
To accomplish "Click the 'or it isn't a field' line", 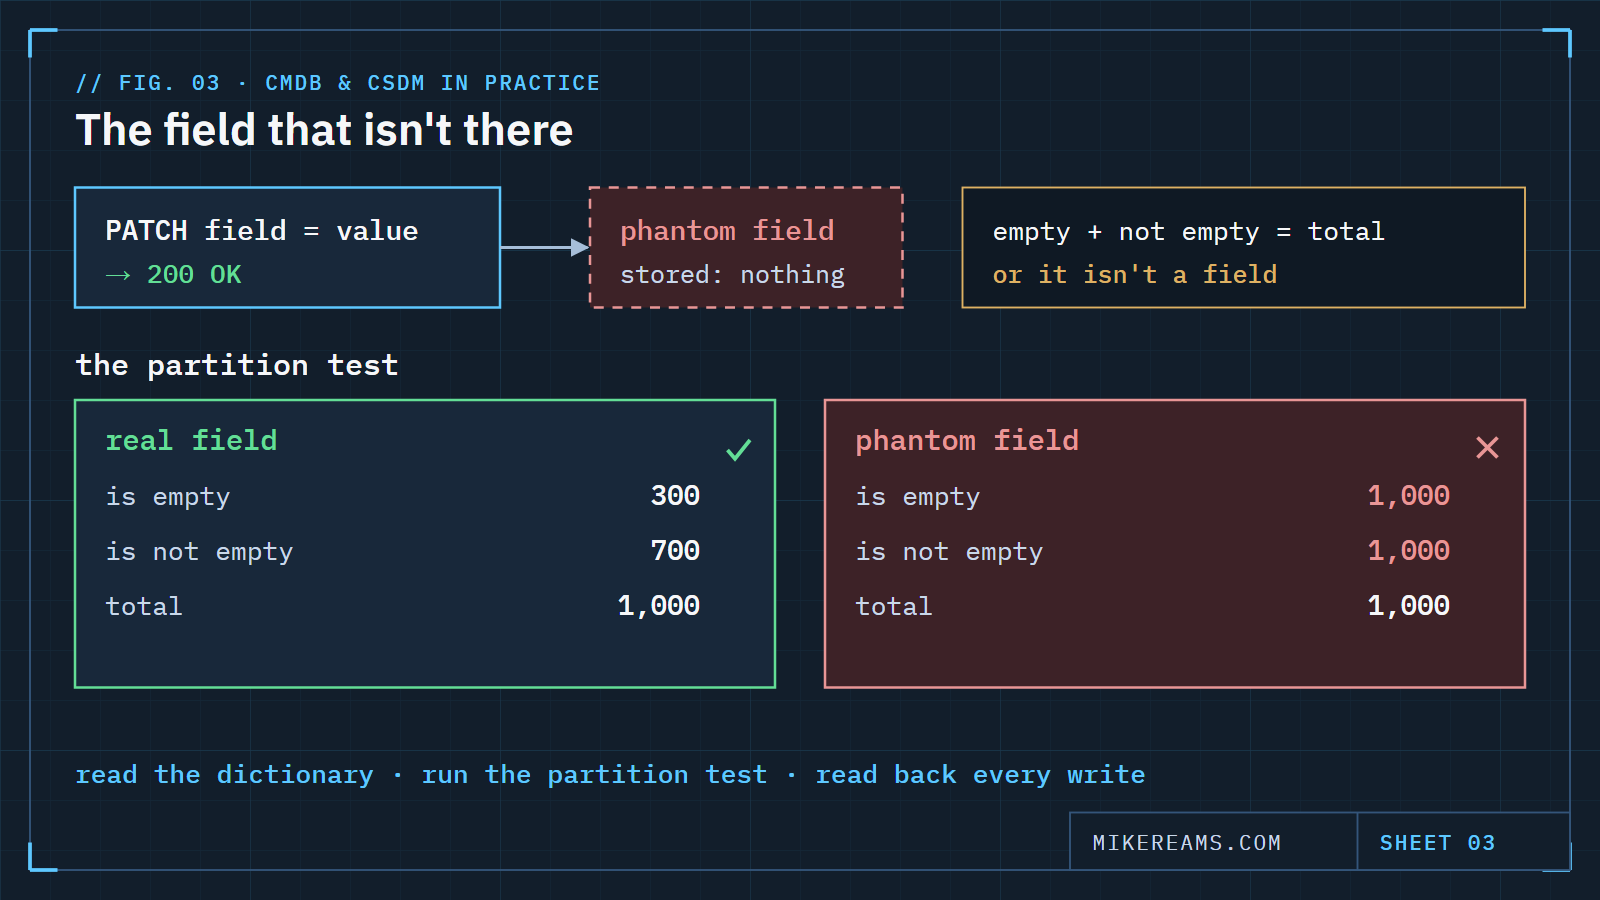I will (1134, 274).
